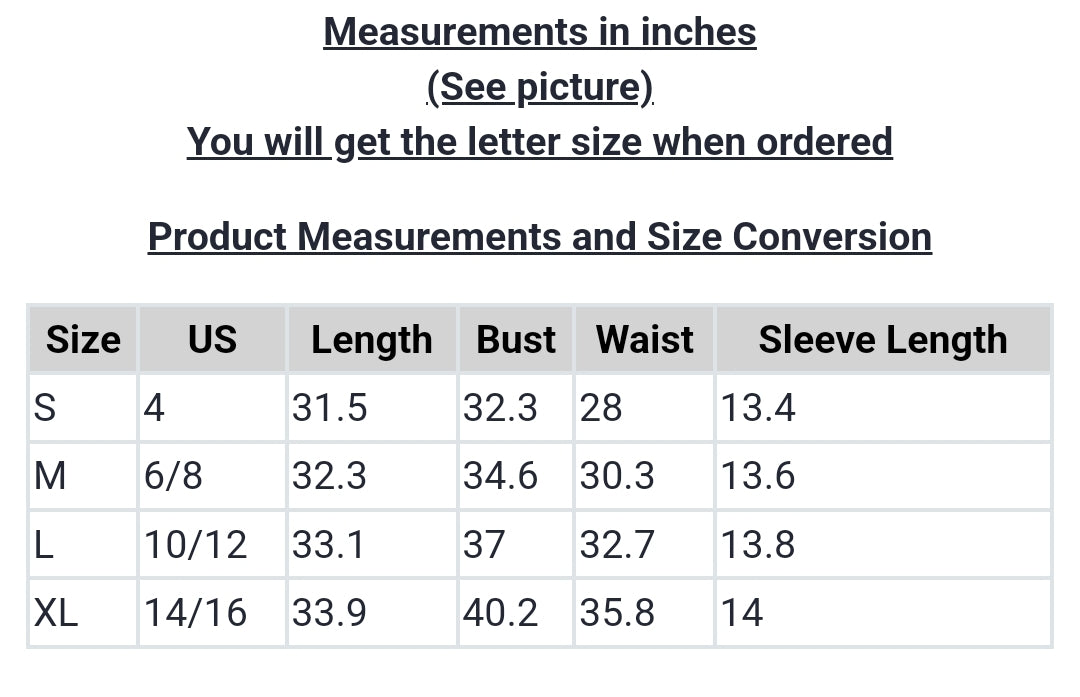Click the "(See picture)" underlined text
The width and height of the screenshot is (1080, 697).
pyautogui.click(x=540, y=87)
